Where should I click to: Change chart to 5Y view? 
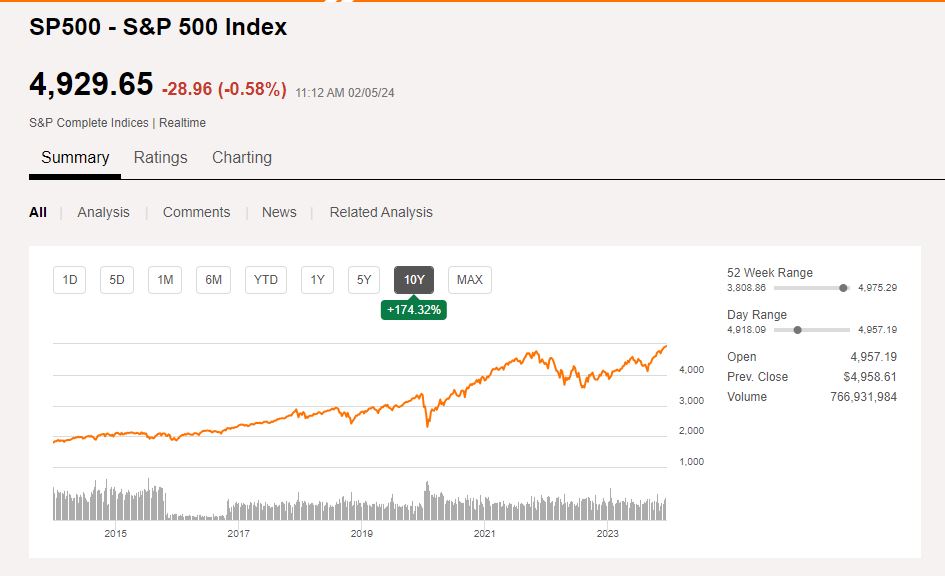click(365, 280)
